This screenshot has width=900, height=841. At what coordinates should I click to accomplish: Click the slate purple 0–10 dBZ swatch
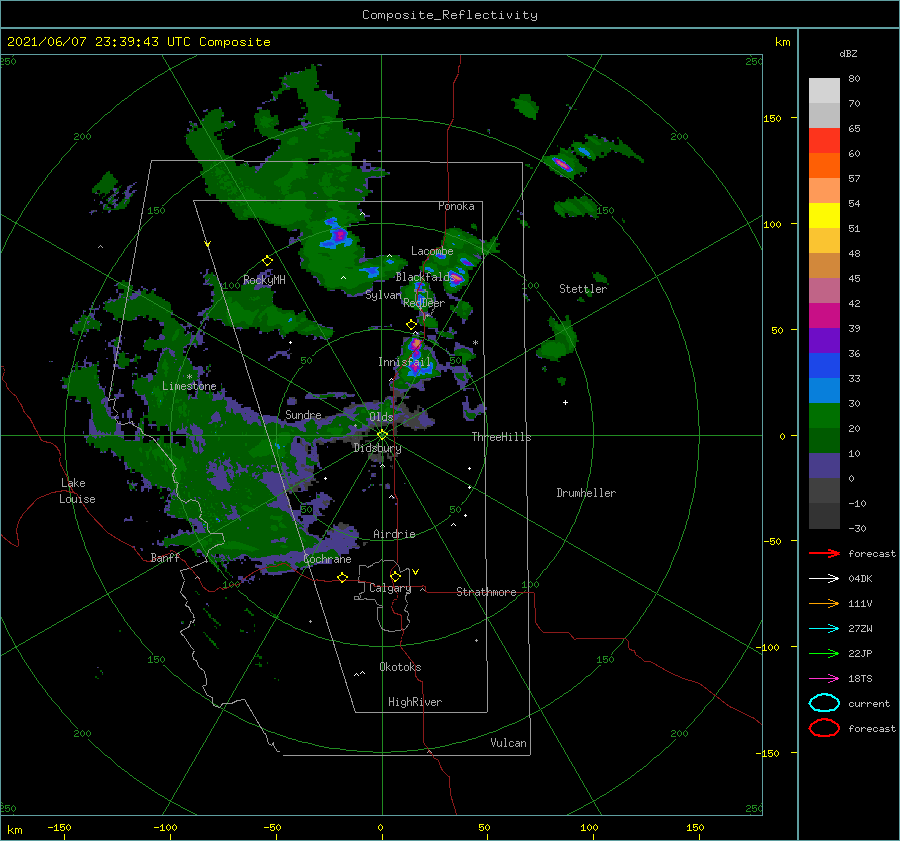(824, 466)
